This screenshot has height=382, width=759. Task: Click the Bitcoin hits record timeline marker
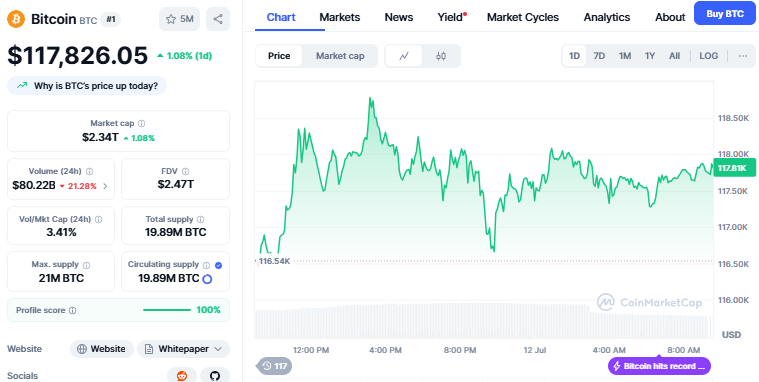click(x=659, y=366)
